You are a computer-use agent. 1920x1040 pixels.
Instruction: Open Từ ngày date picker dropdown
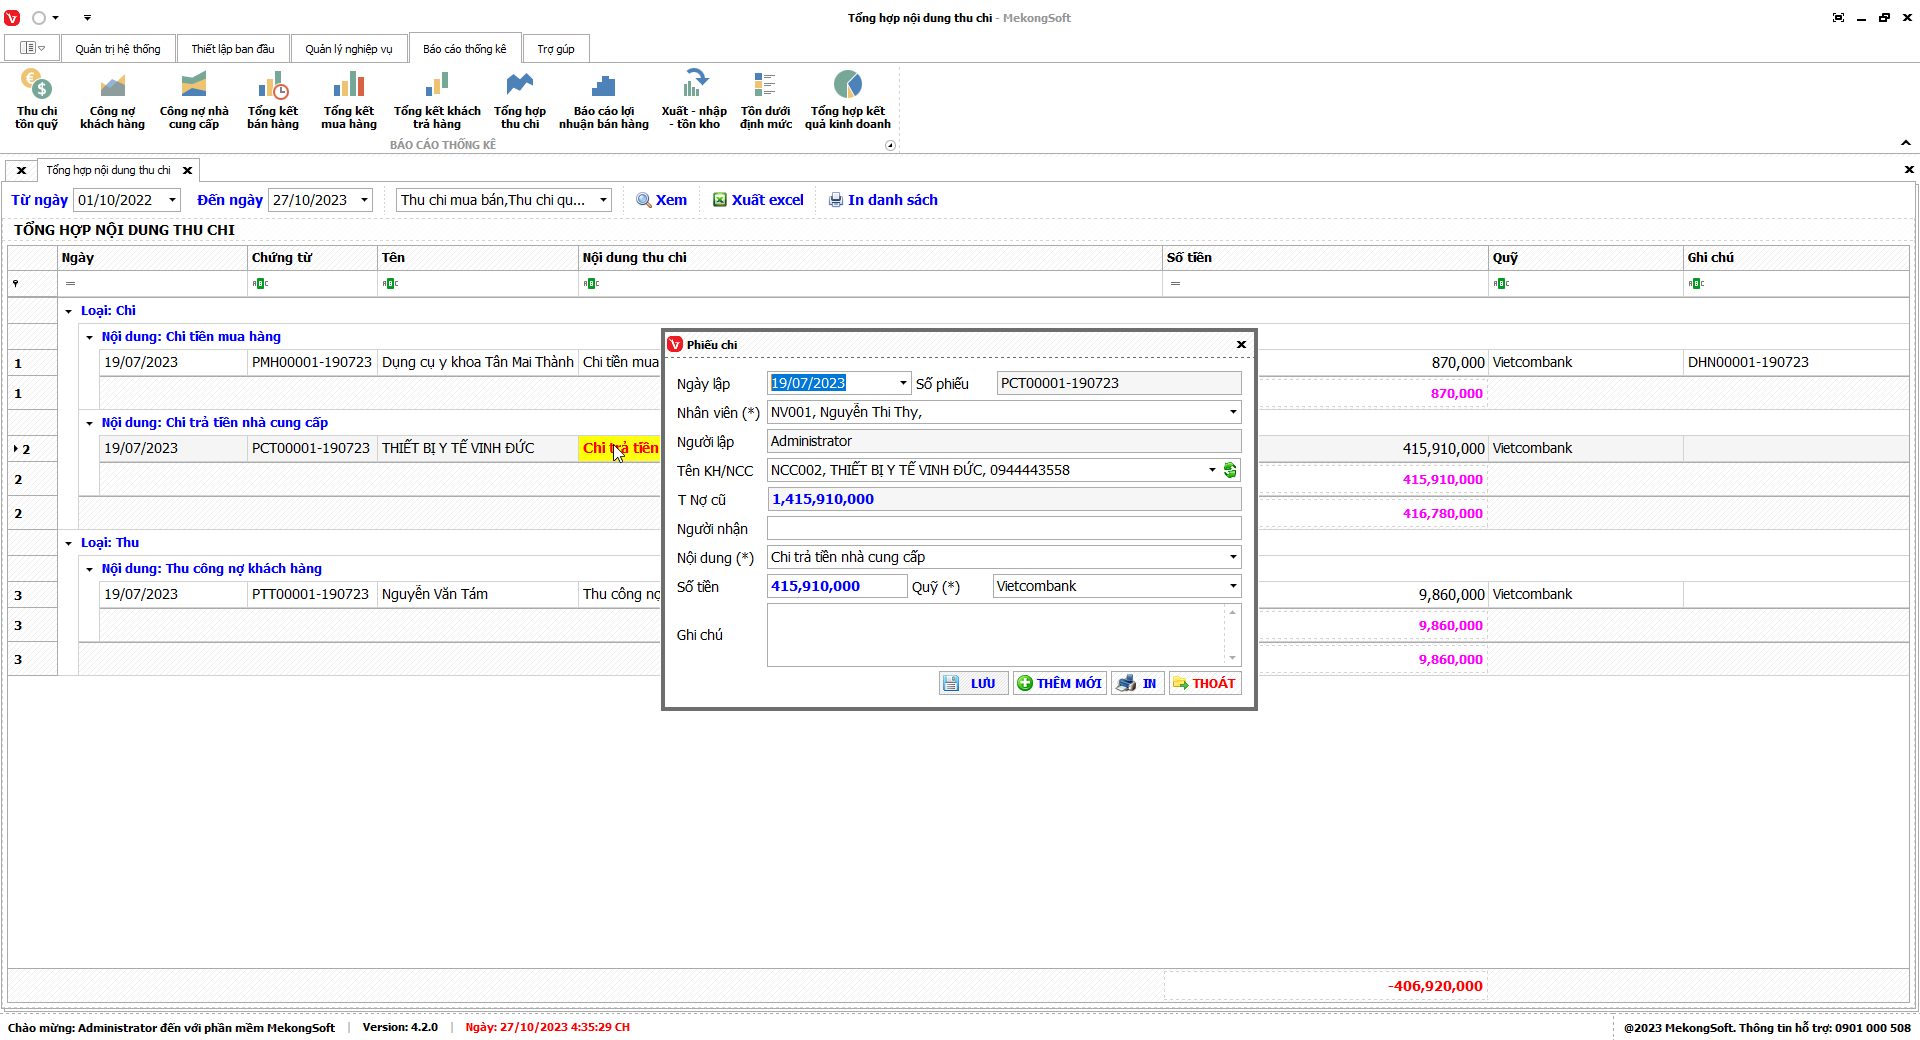coord(172,200)
